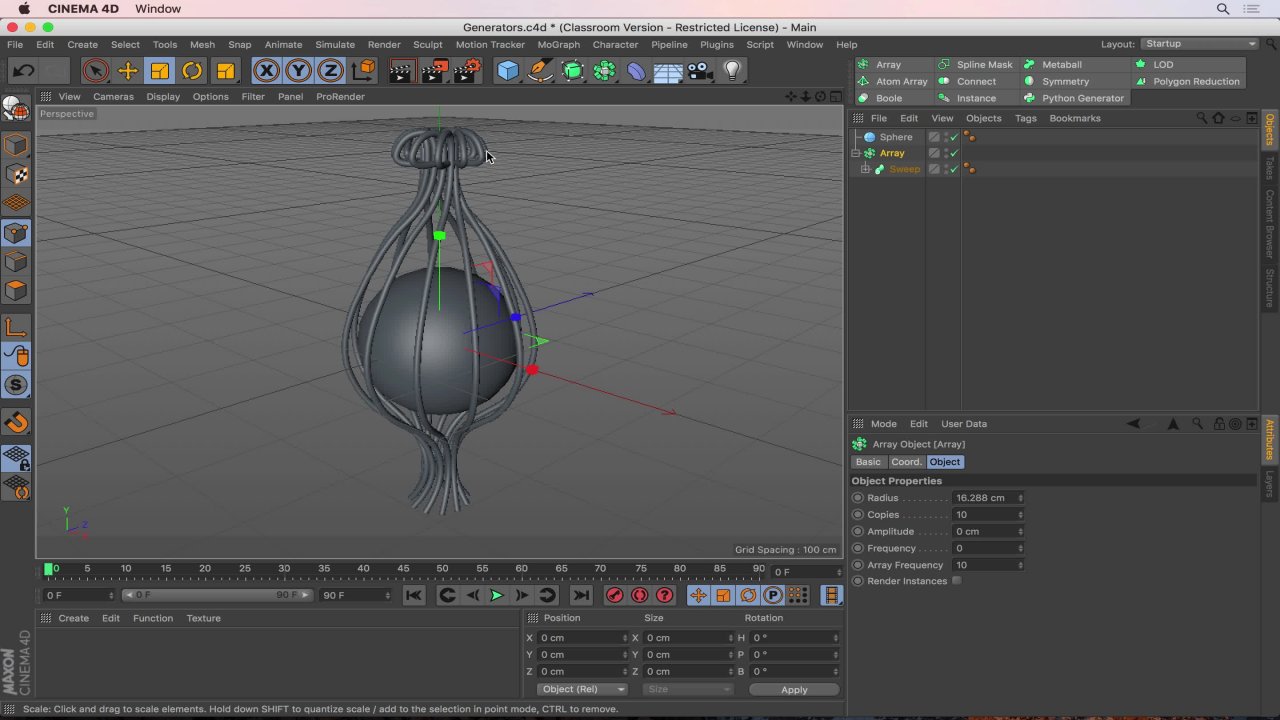Open the Sculpt menu
The height and width of the screenshot is (720, 1280).
point(427,44)
